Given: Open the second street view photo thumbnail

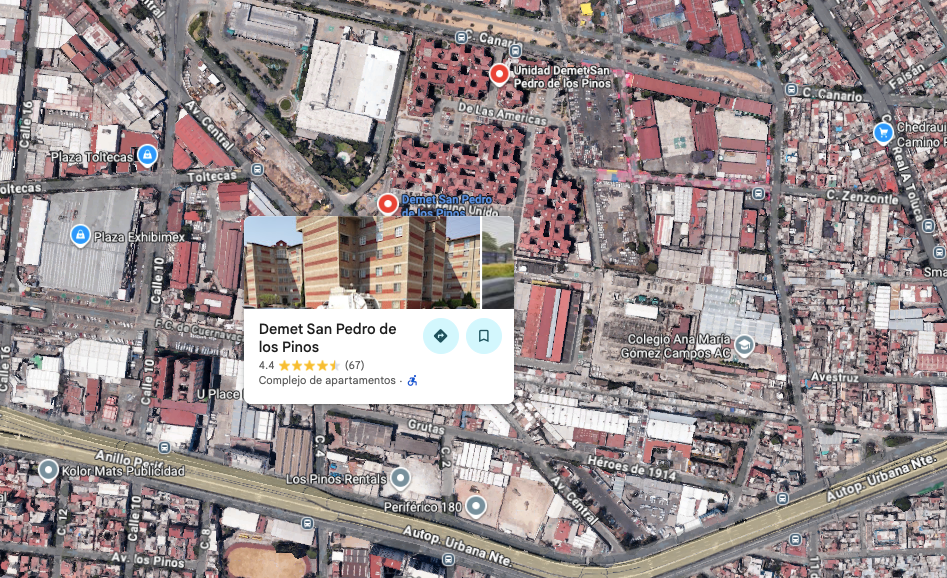Looking at the screenshot, I should (x=498, y=262).
